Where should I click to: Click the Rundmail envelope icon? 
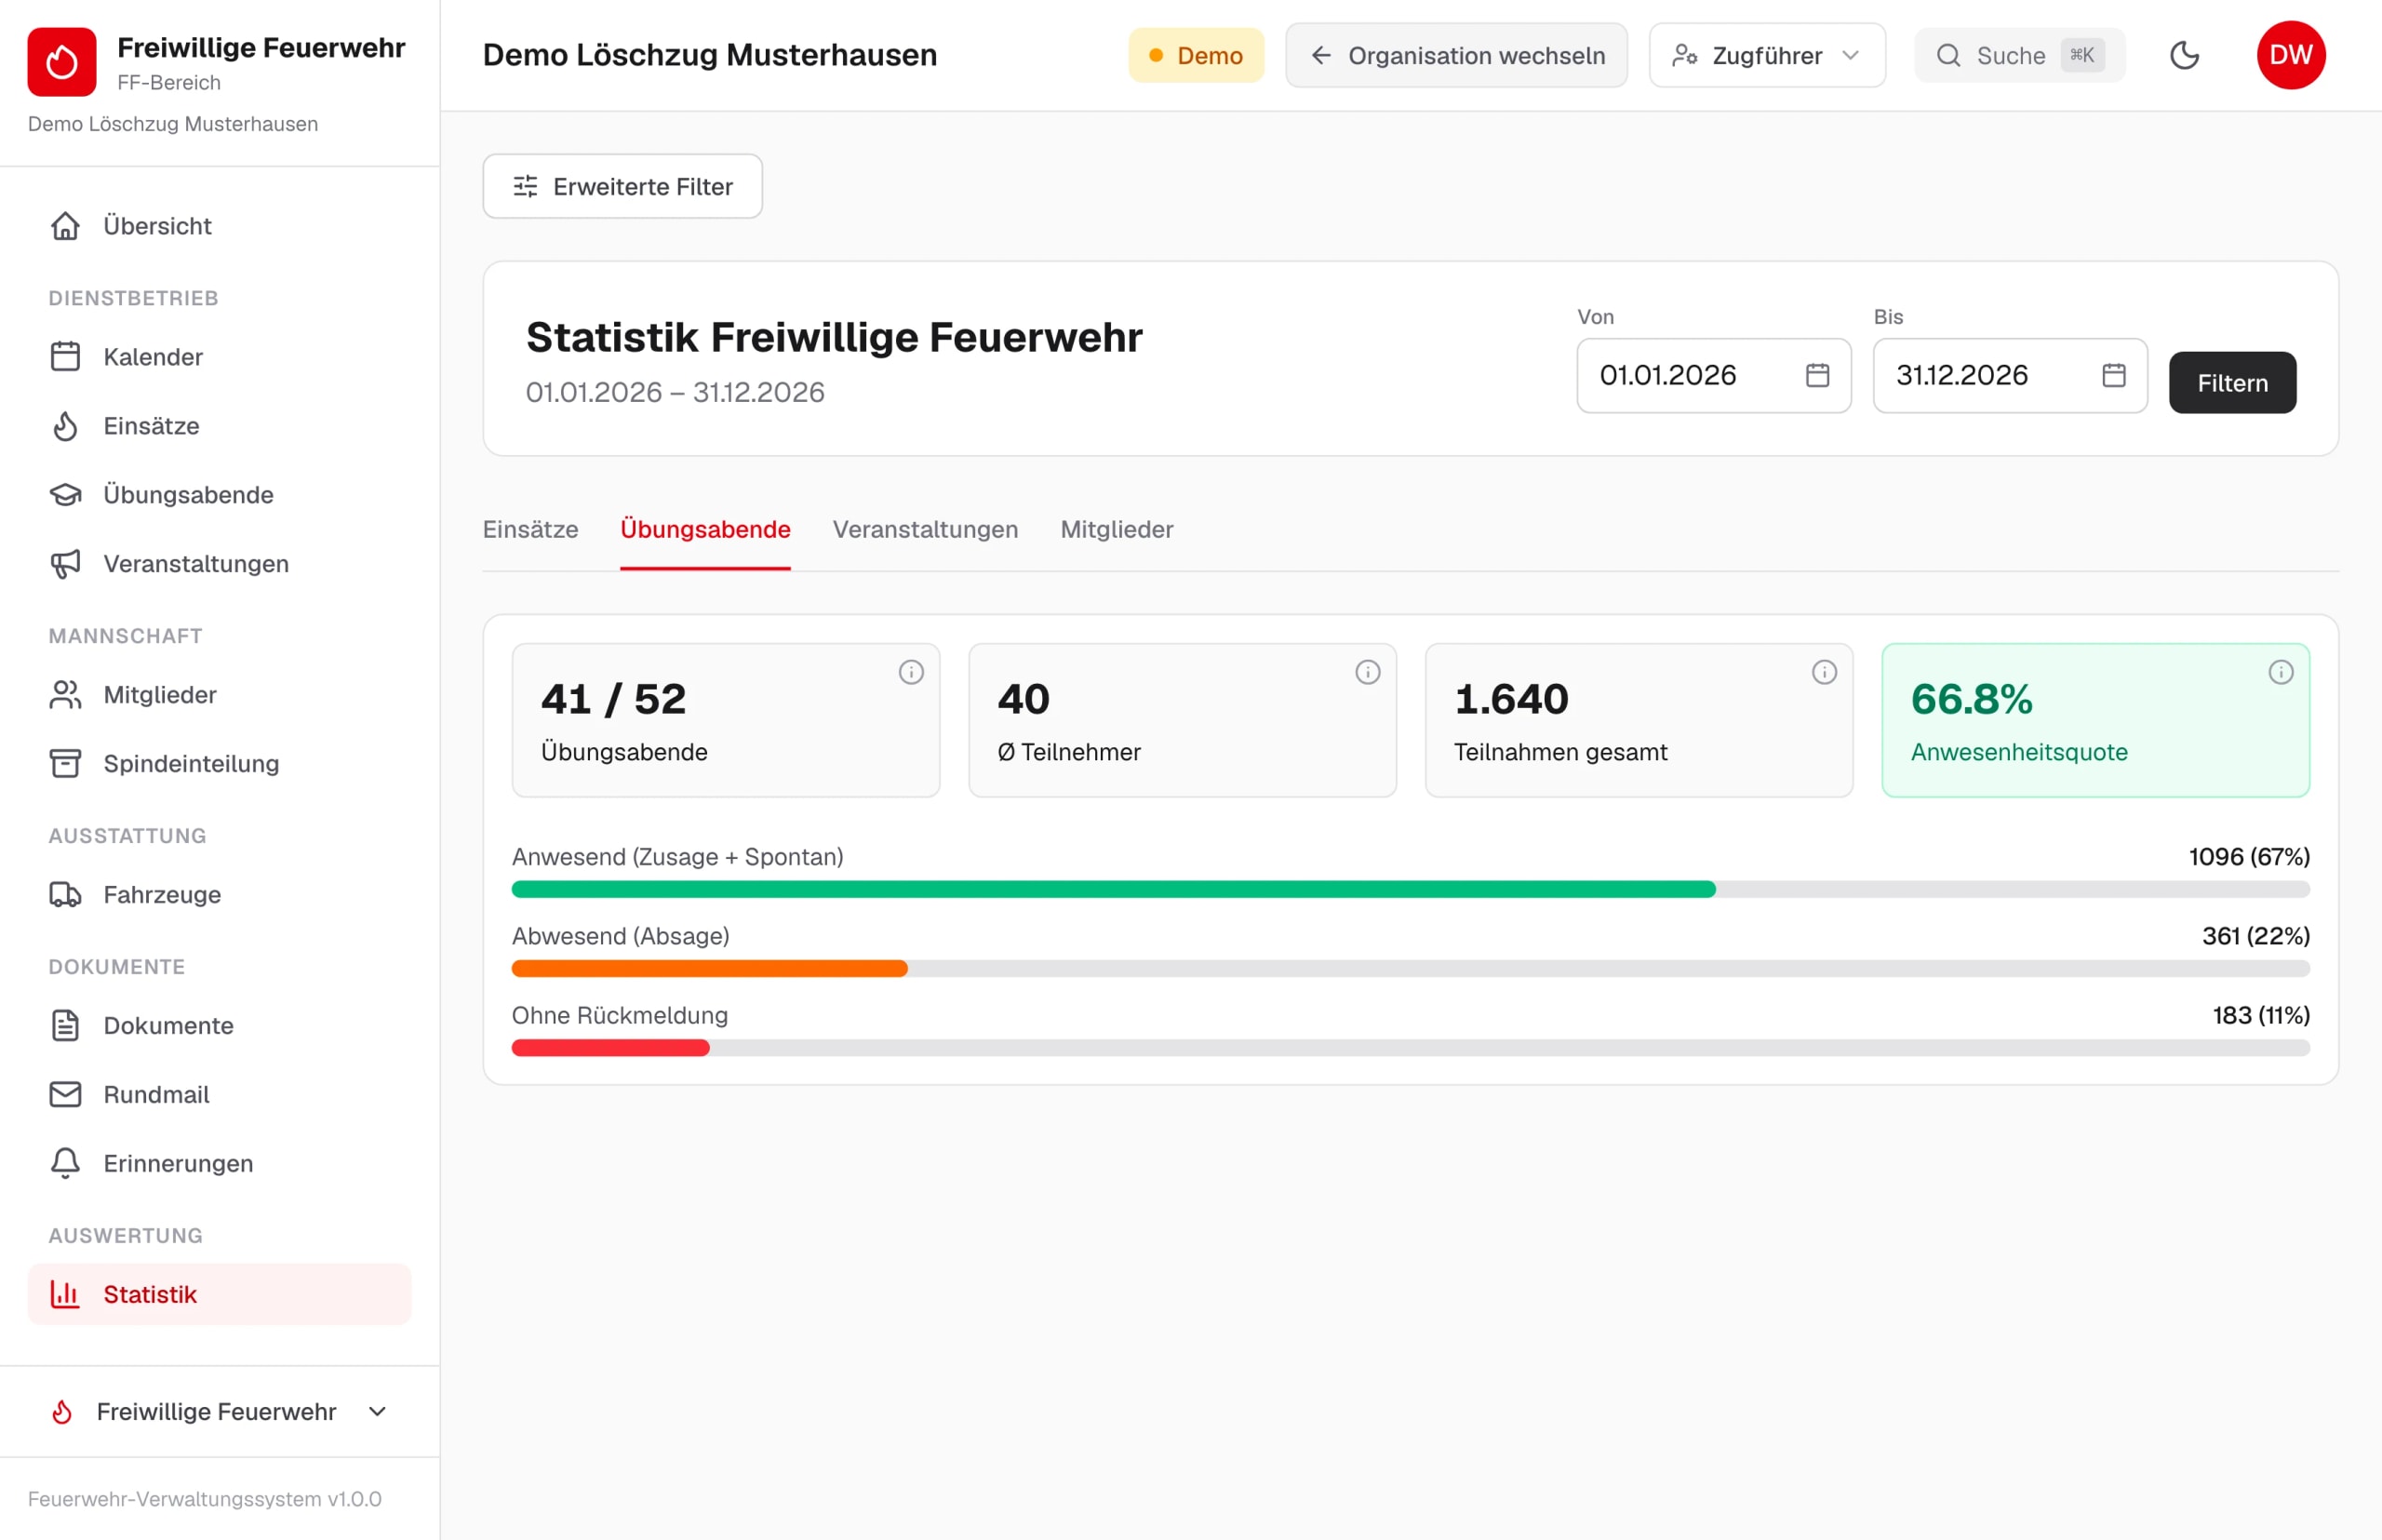66,1095
